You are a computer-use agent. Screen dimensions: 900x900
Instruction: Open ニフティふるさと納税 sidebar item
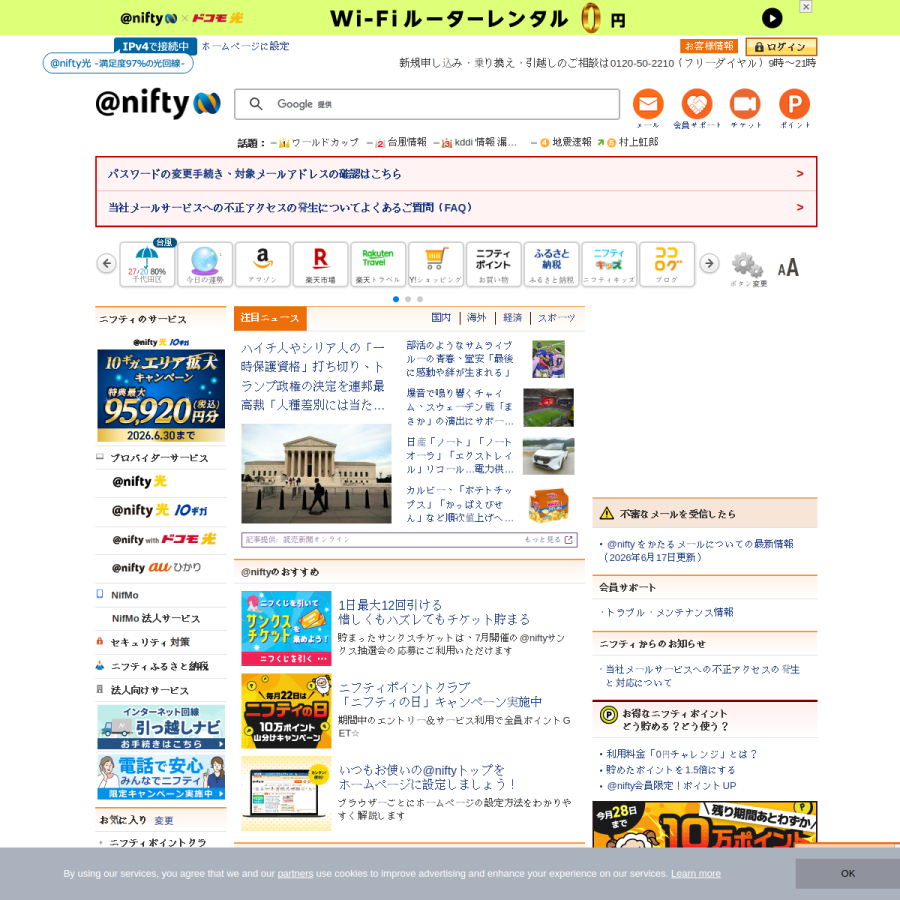[161, 666]
